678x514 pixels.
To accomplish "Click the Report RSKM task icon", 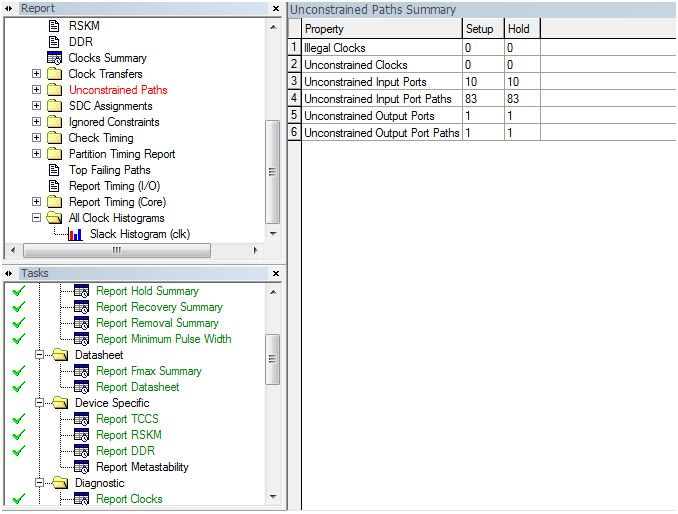I will click(x=81, y=435).
